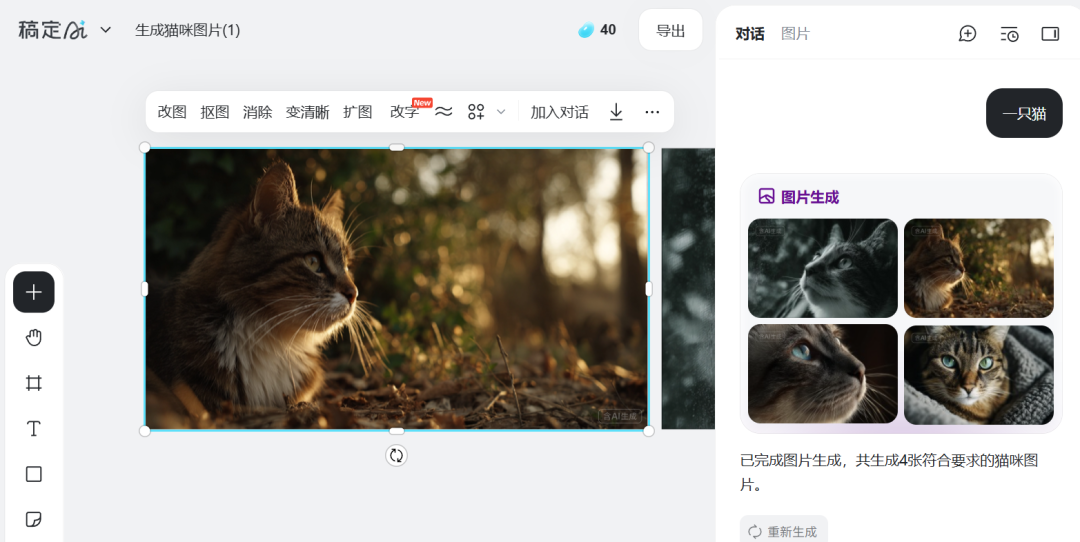Open the conversation history list icon
Viewport: 1080px width, 542px height.
coord(1009,34)
